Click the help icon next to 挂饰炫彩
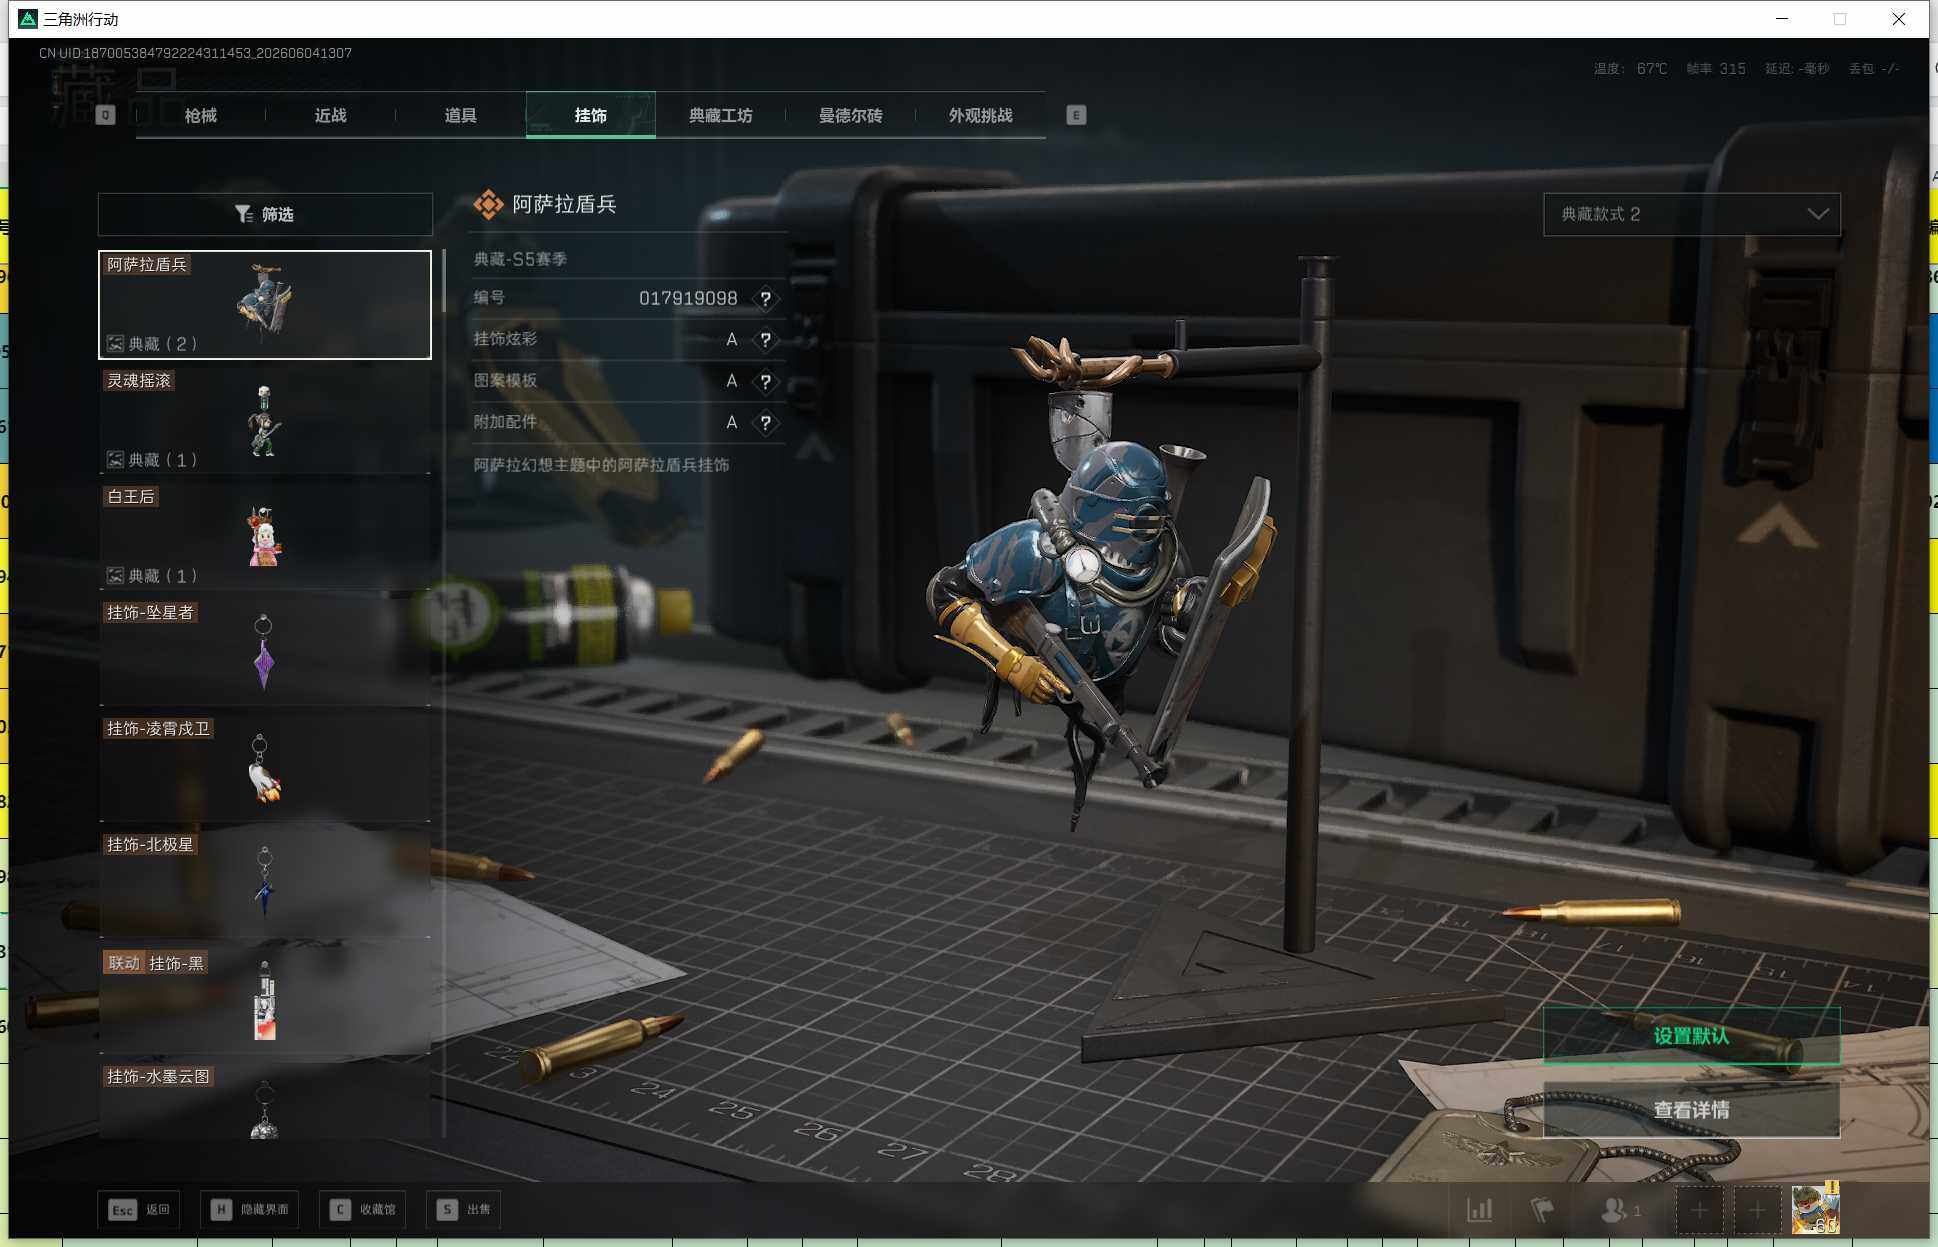The image size is (1938, 1247). point(765,340)
